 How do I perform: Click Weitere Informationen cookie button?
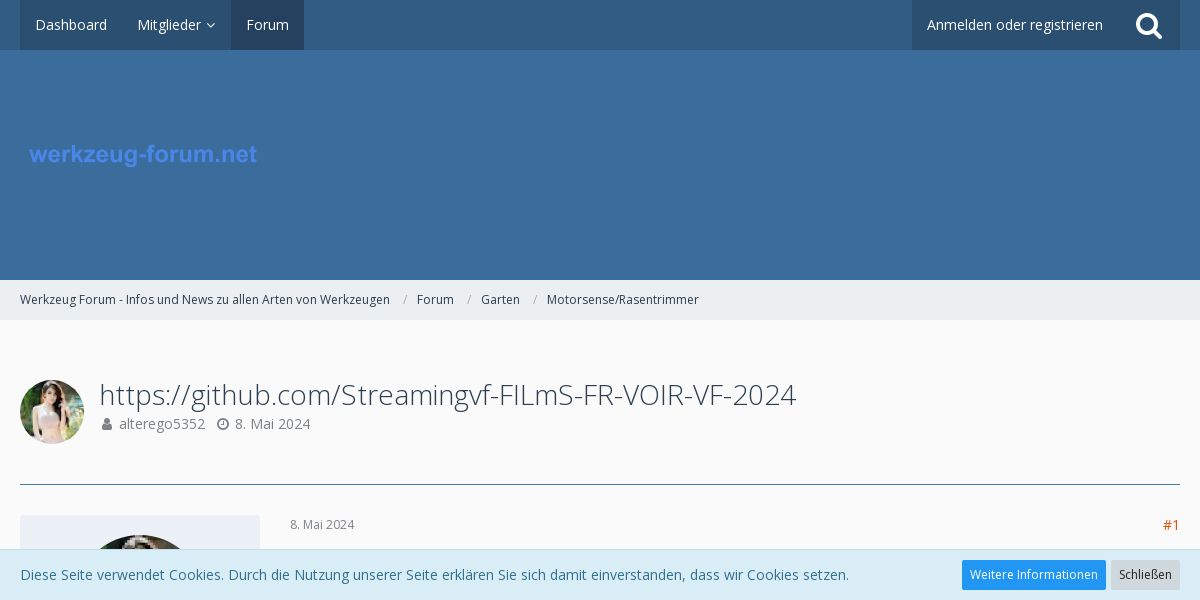point(1033,575)
